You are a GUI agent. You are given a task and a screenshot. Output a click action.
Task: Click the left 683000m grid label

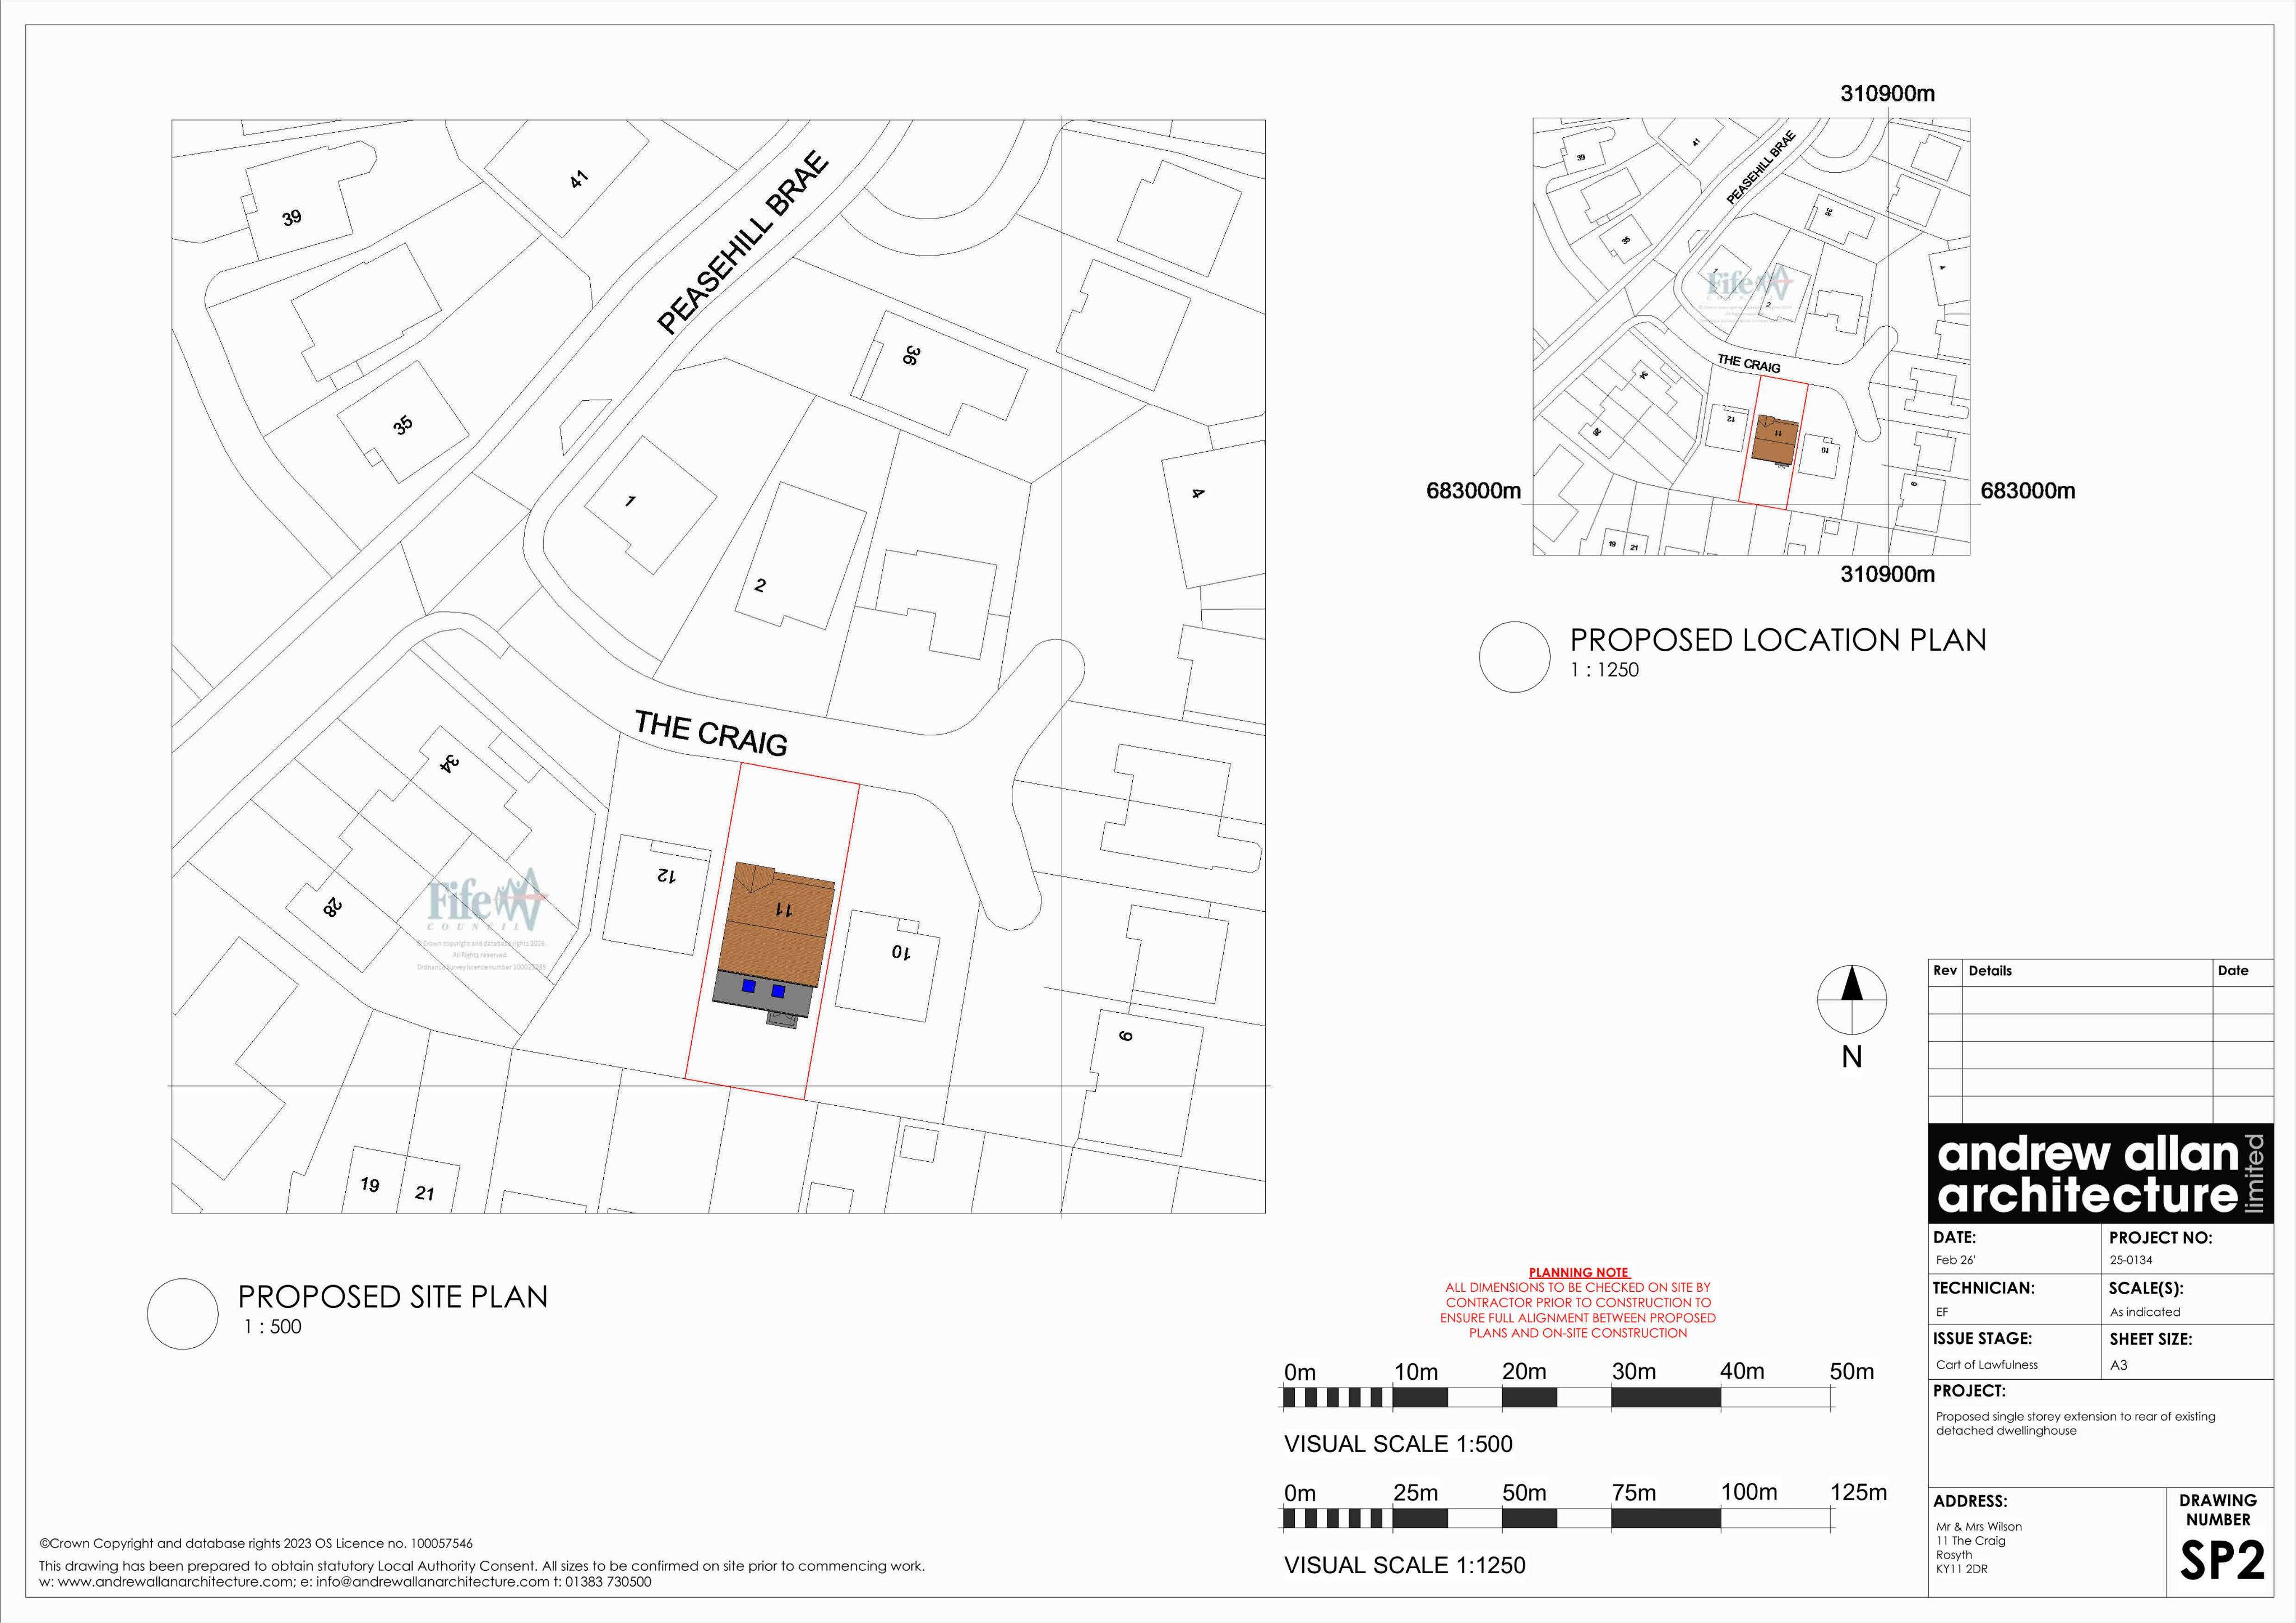1473,491
